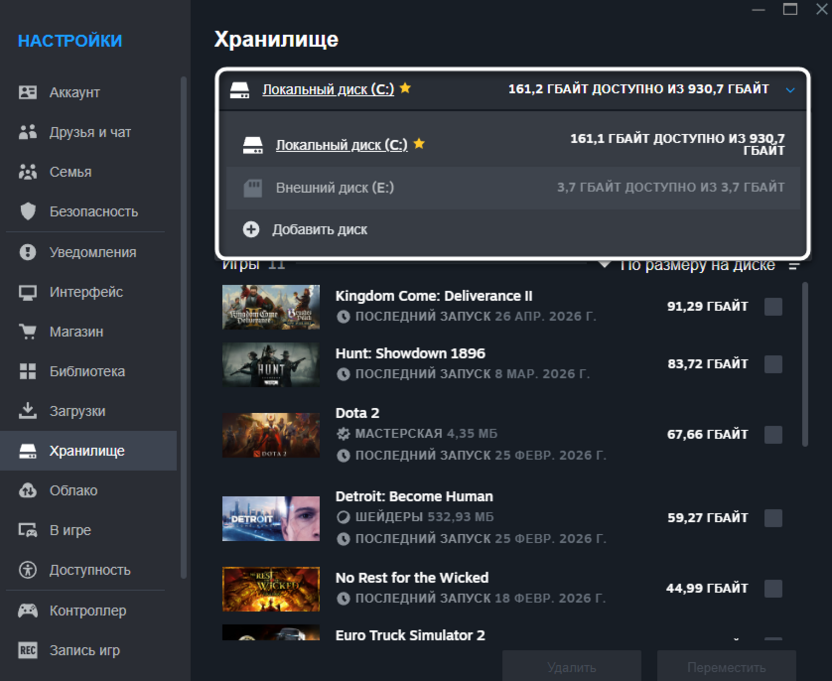Go to the Семья settings section
This screenshot has height=681, width=832.
coord(89,171)
